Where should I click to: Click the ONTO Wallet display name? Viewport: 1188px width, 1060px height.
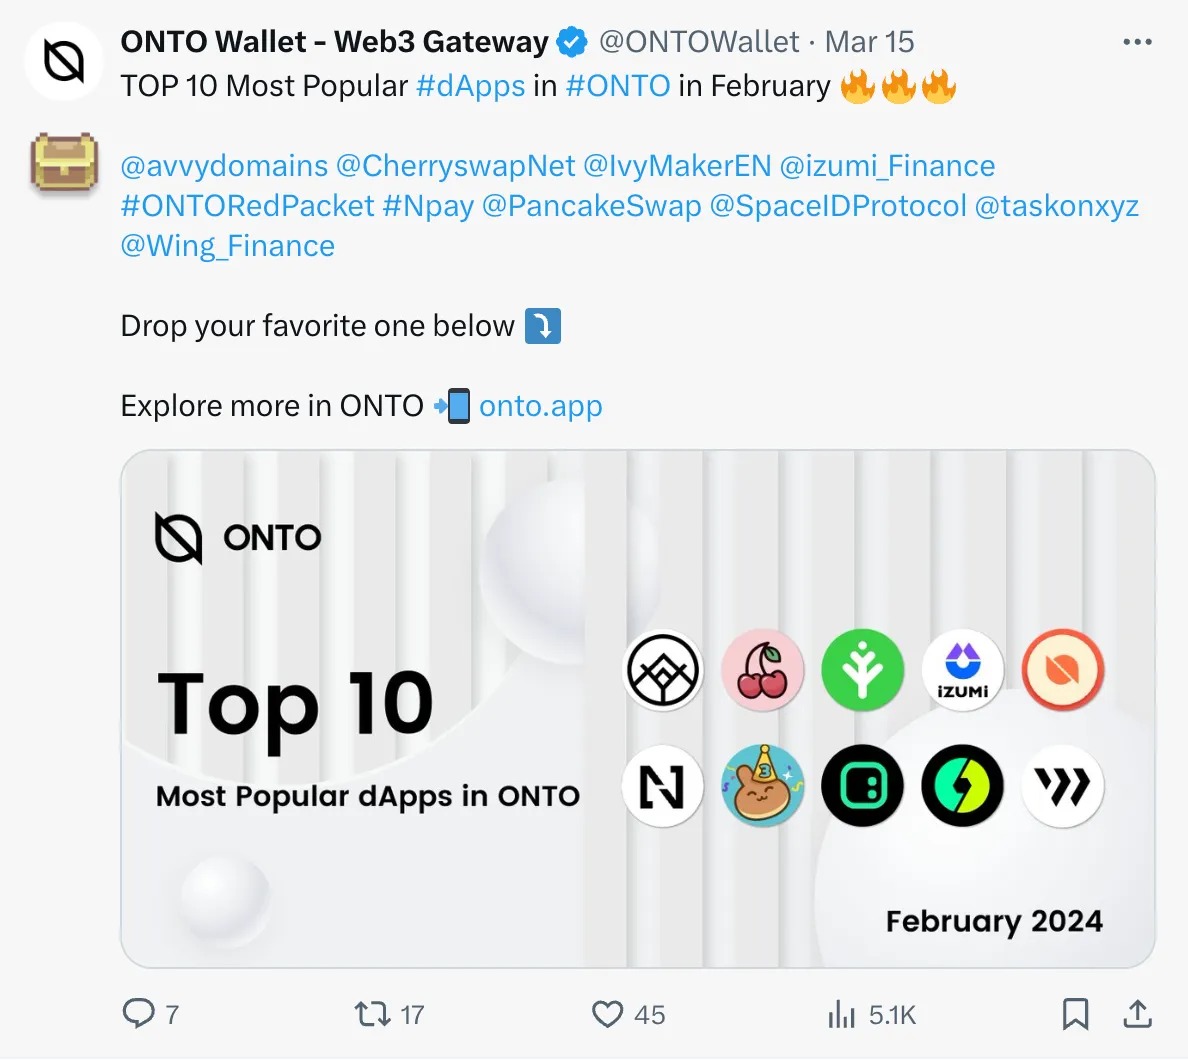pos(334,42)
